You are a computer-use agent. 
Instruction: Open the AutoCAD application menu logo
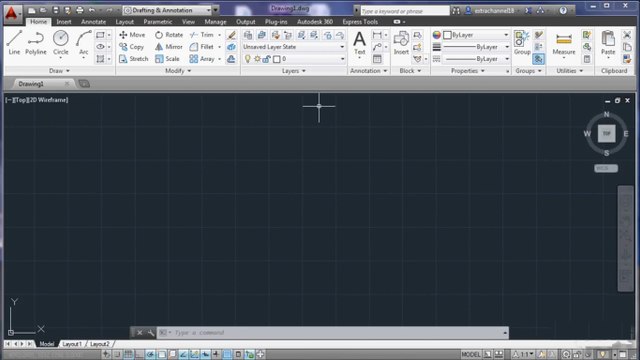click(x=11, y=13)
